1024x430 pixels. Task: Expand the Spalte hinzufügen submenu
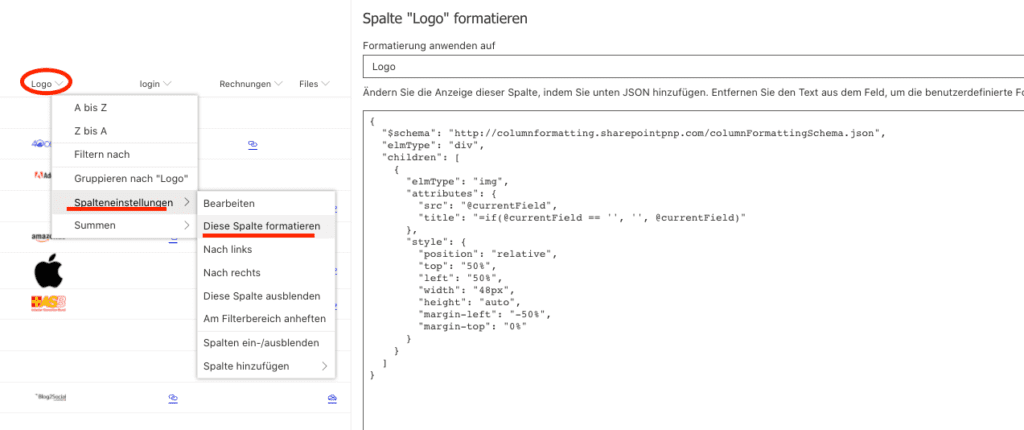[x=266, y=366]
